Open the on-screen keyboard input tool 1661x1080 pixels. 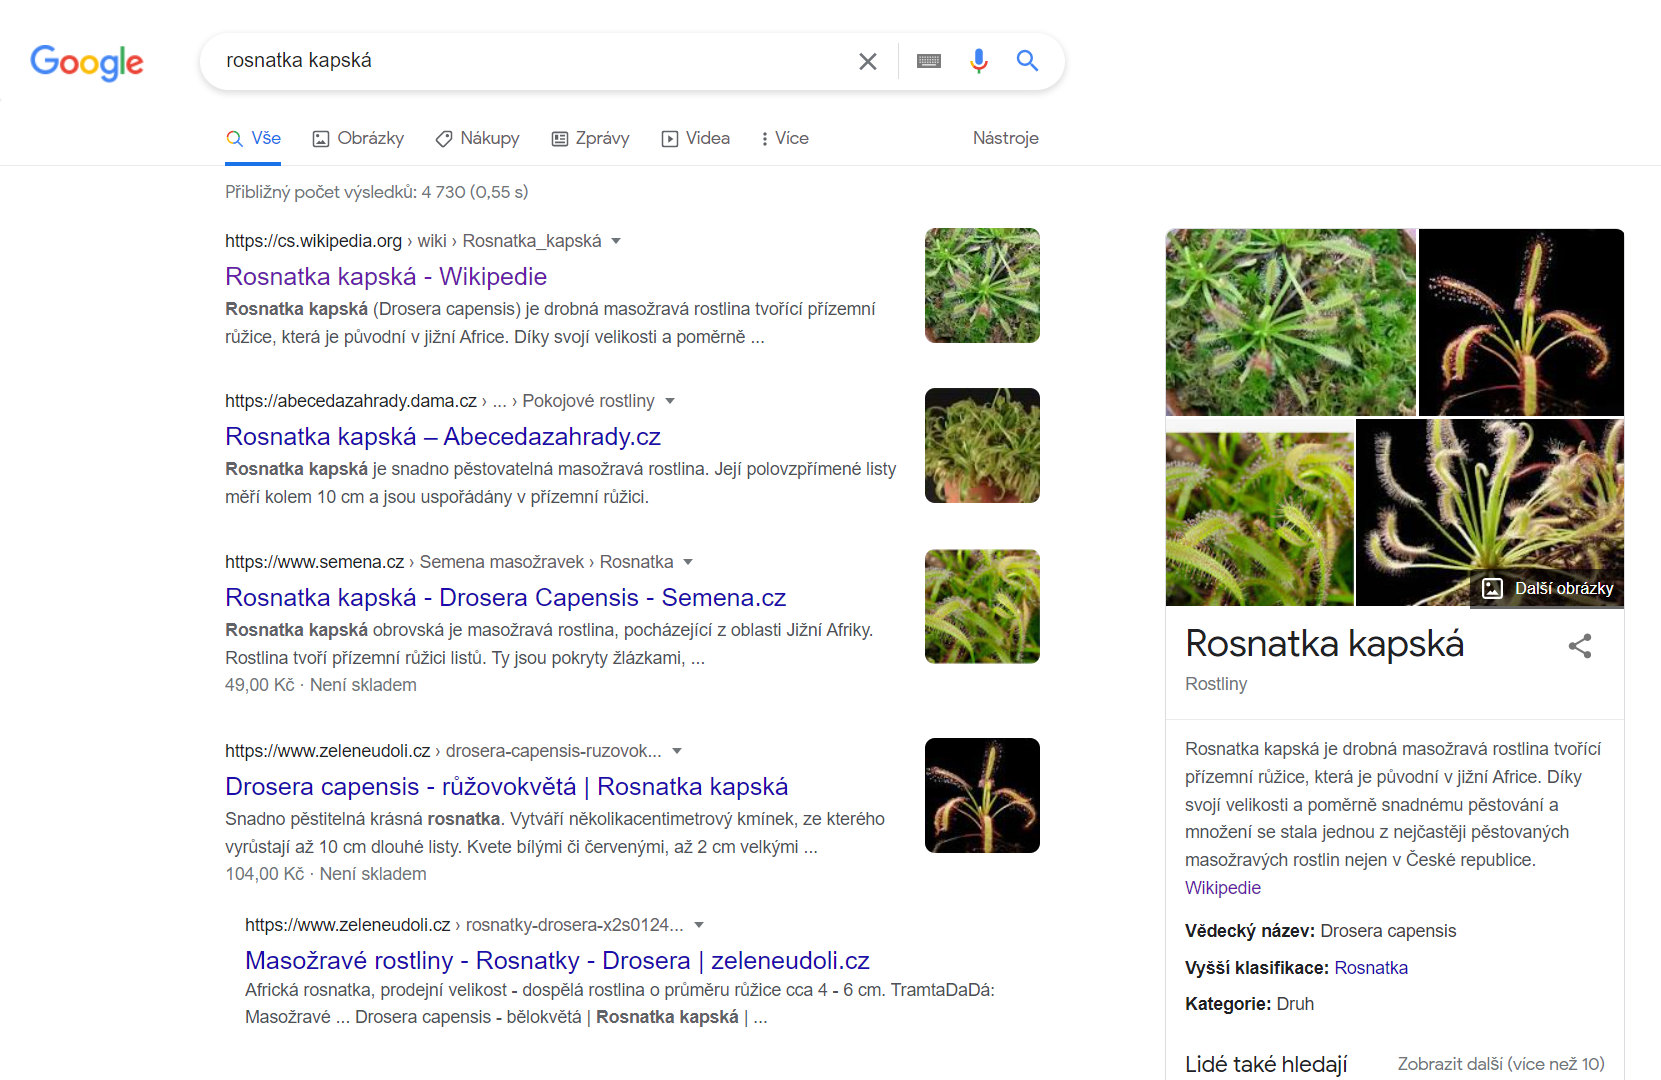tap(929, 61)
